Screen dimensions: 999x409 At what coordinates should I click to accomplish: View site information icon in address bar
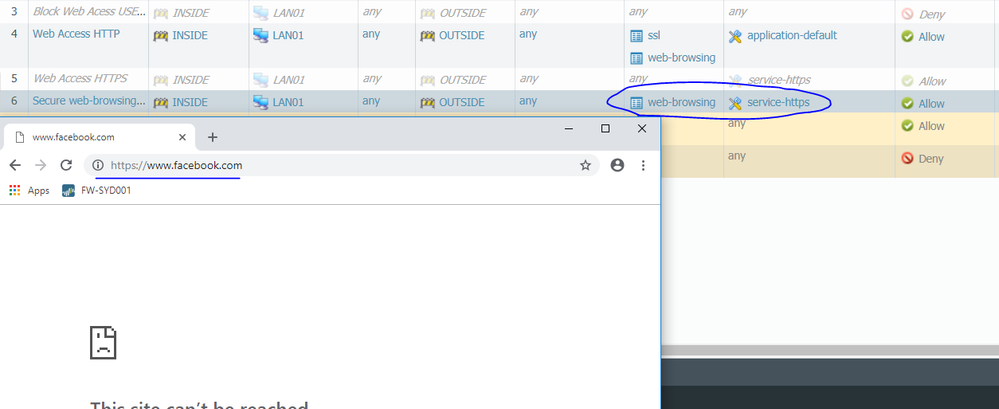point(97,166)
